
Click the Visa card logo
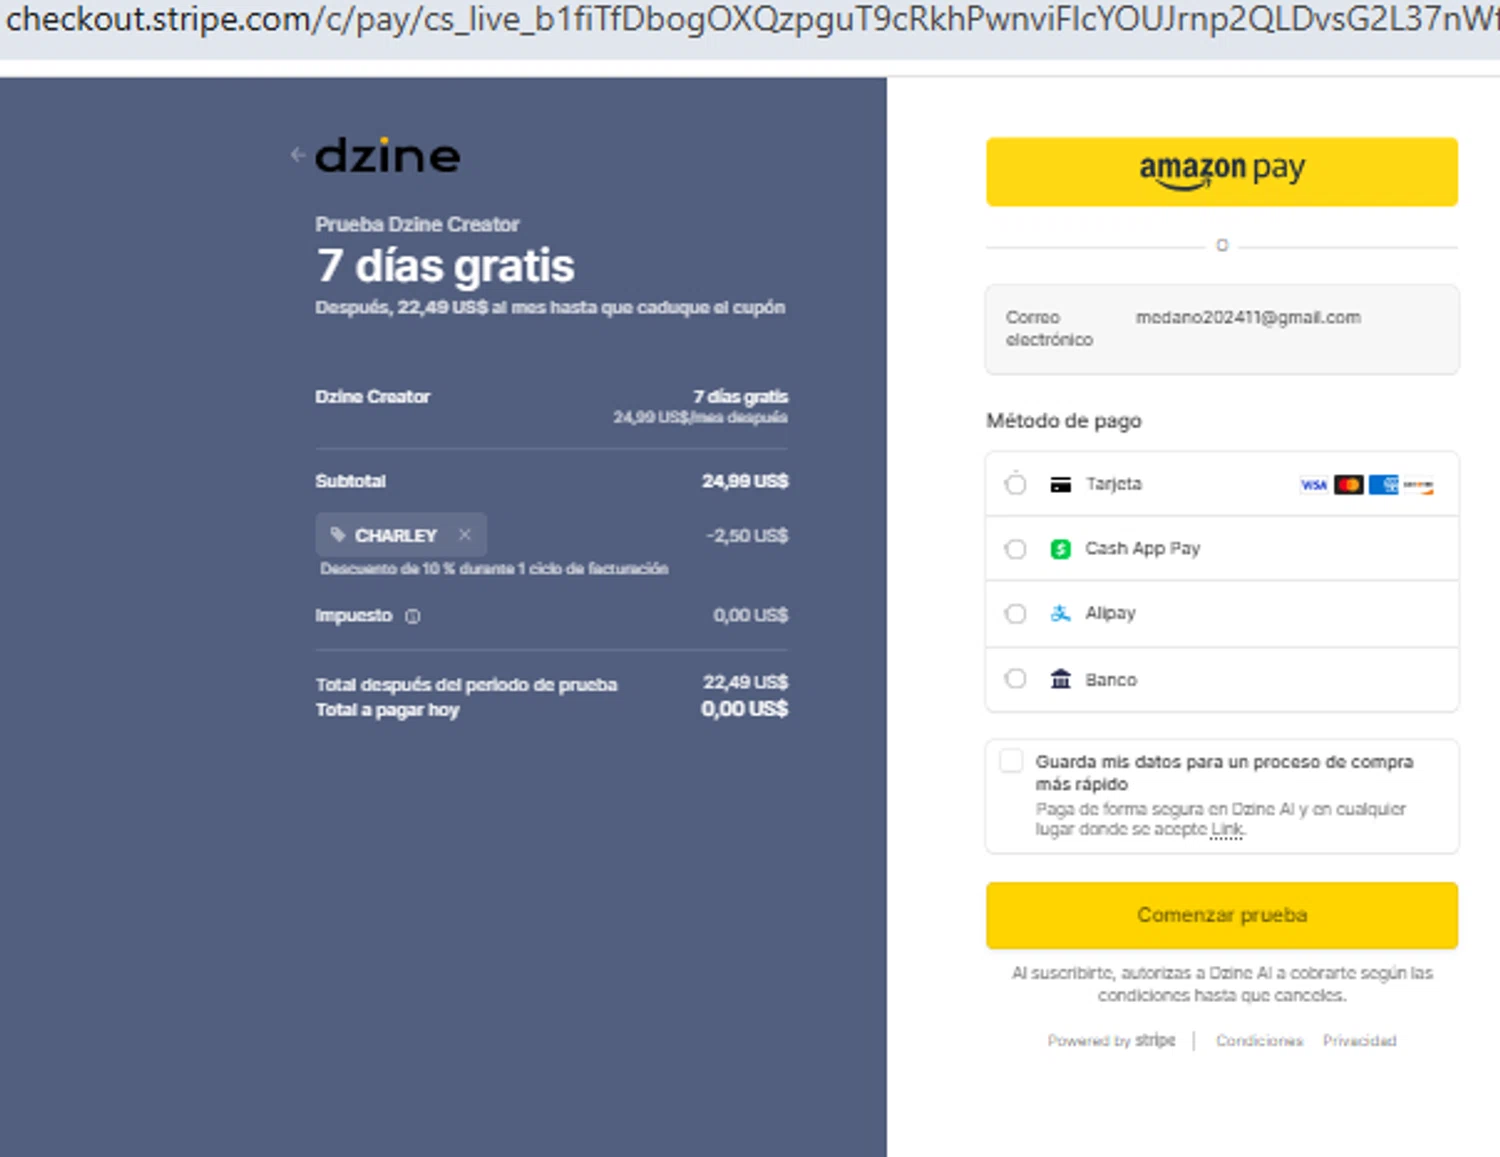1314,485
